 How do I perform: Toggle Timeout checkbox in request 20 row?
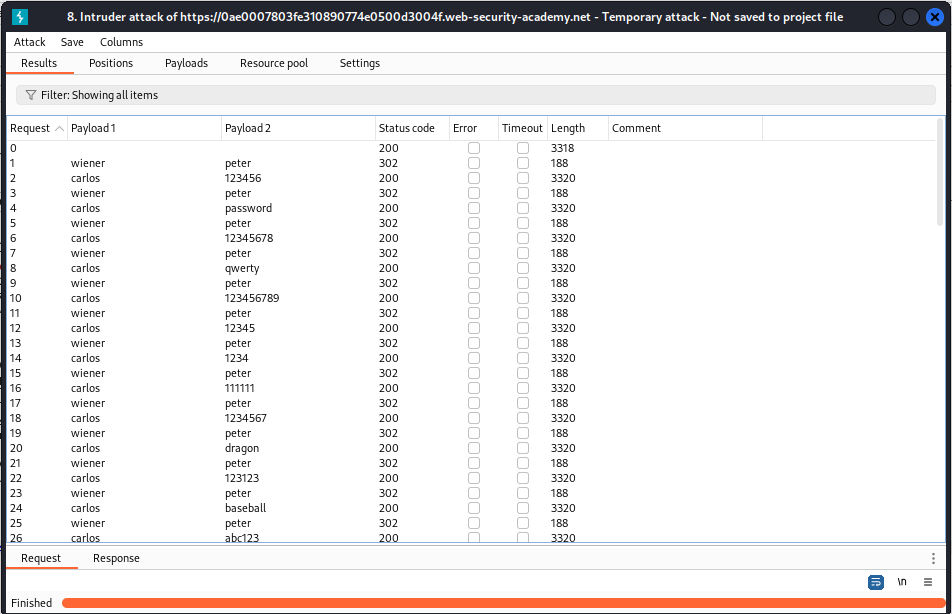tap(523, 448)
